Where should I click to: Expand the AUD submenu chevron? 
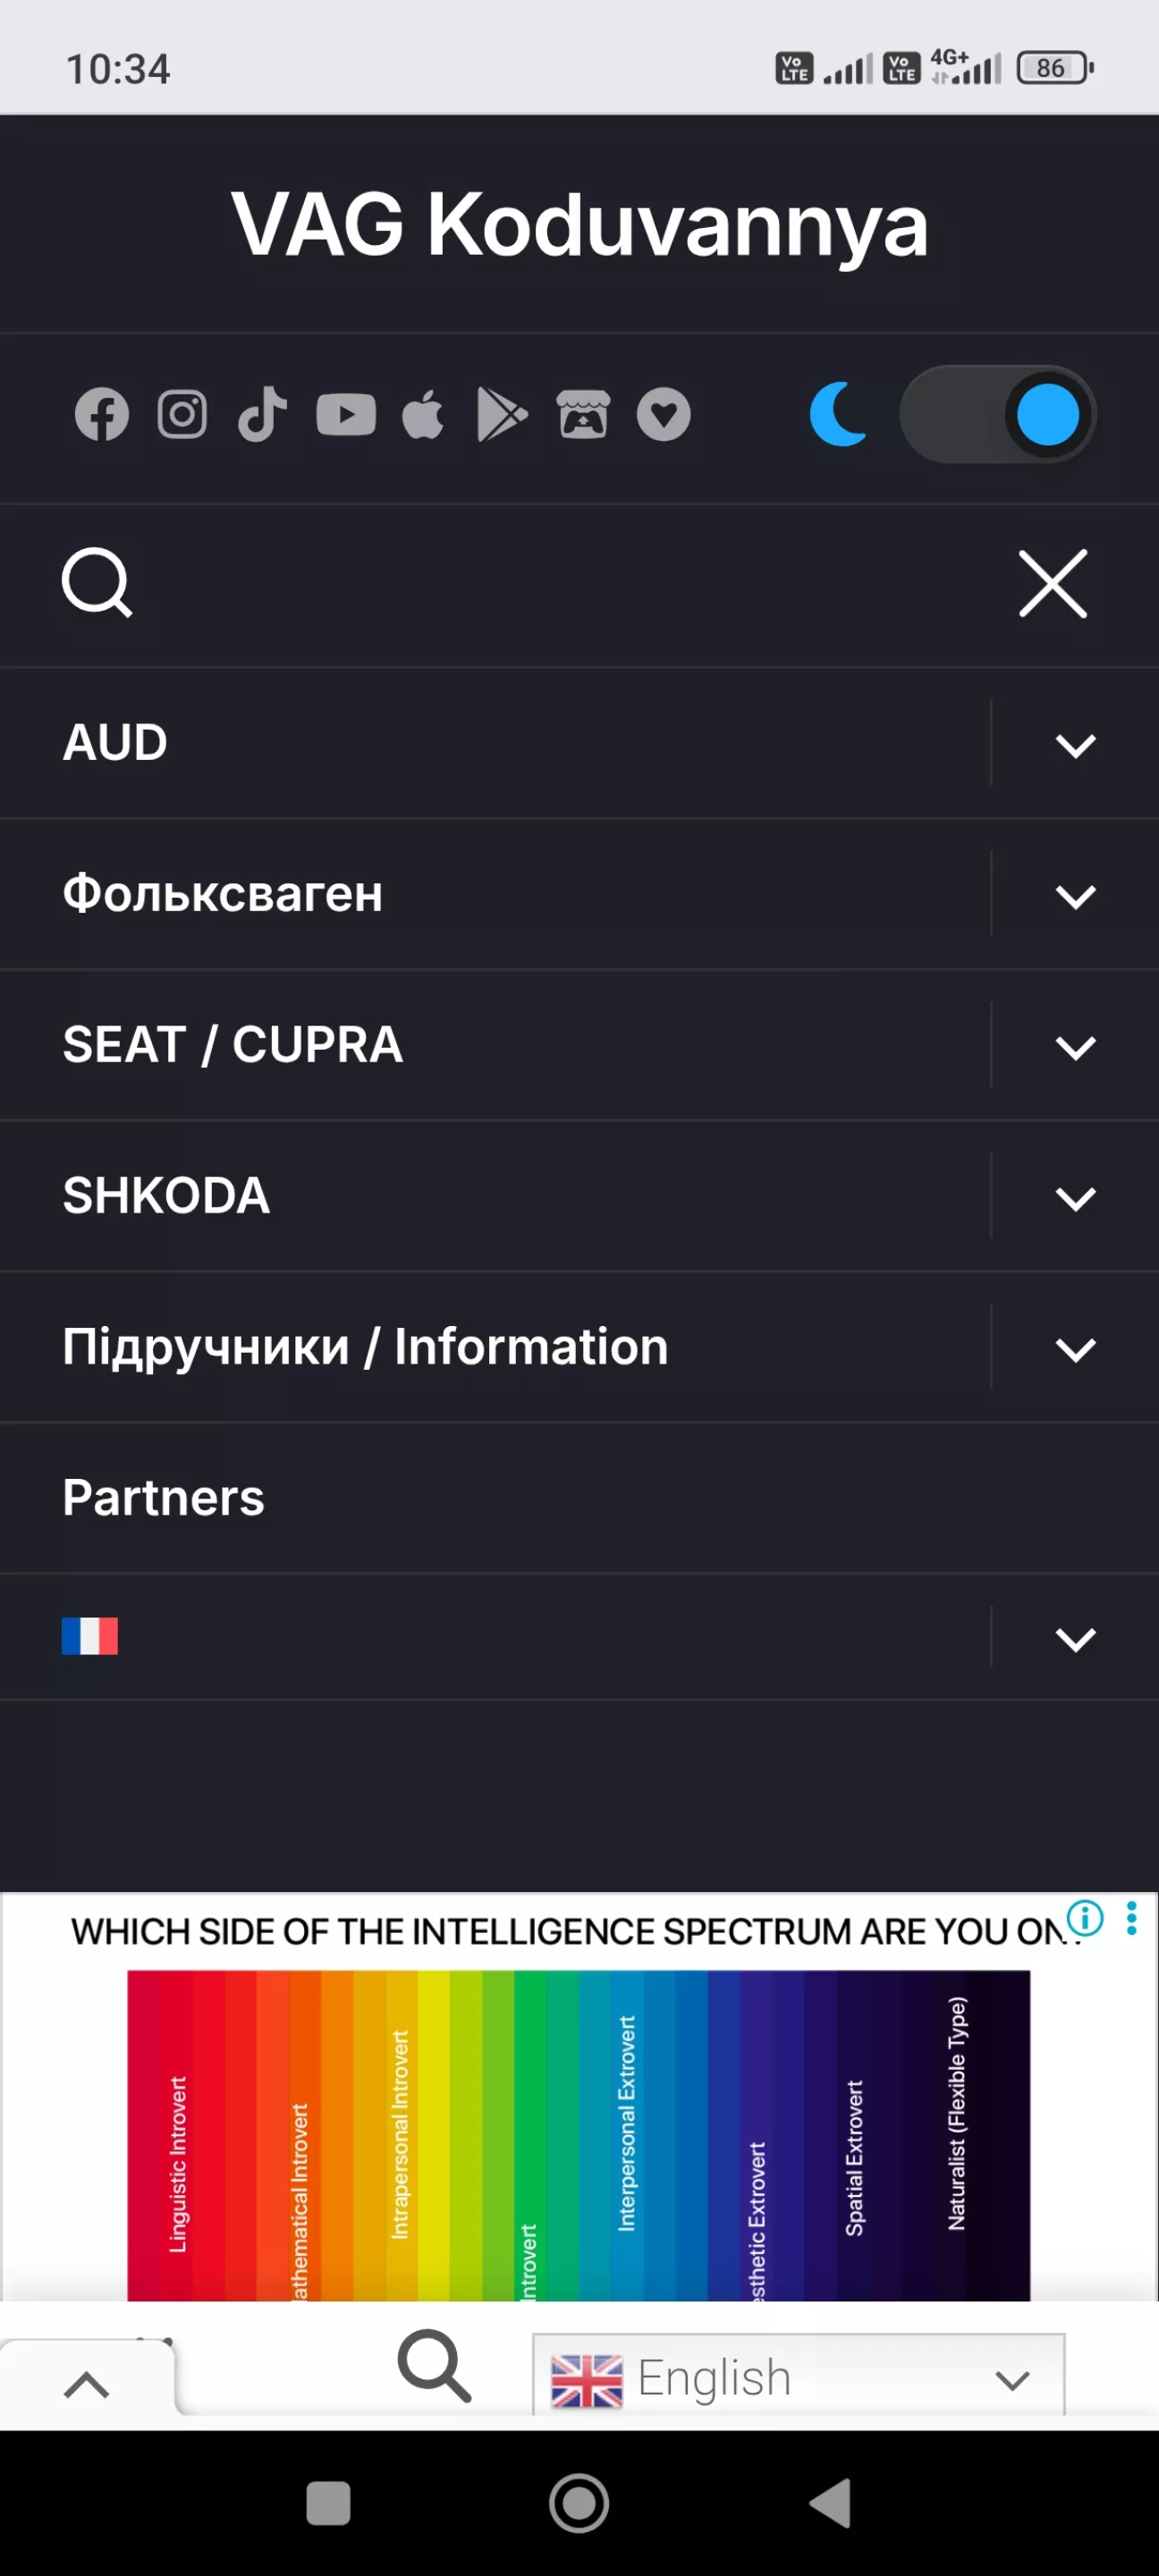(x=1075, y=744)
